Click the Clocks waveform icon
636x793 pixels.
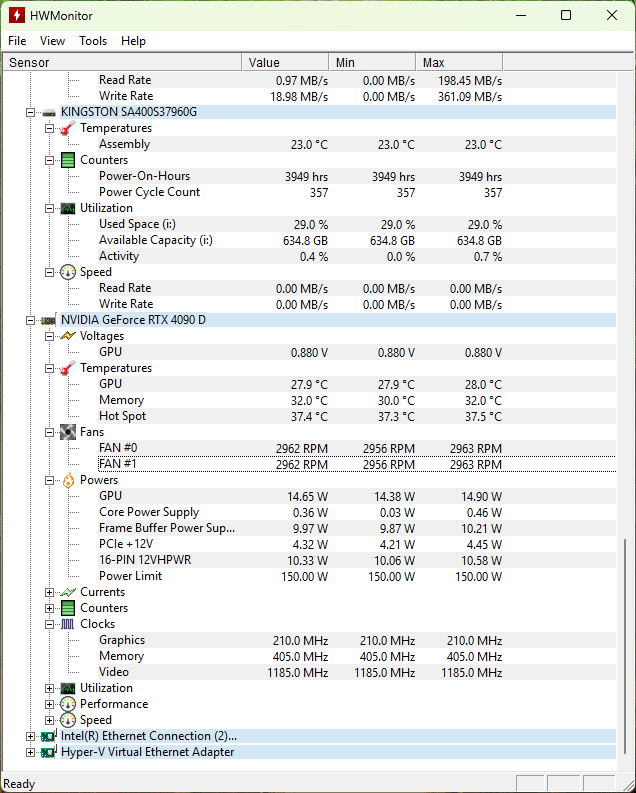[67, 624]
